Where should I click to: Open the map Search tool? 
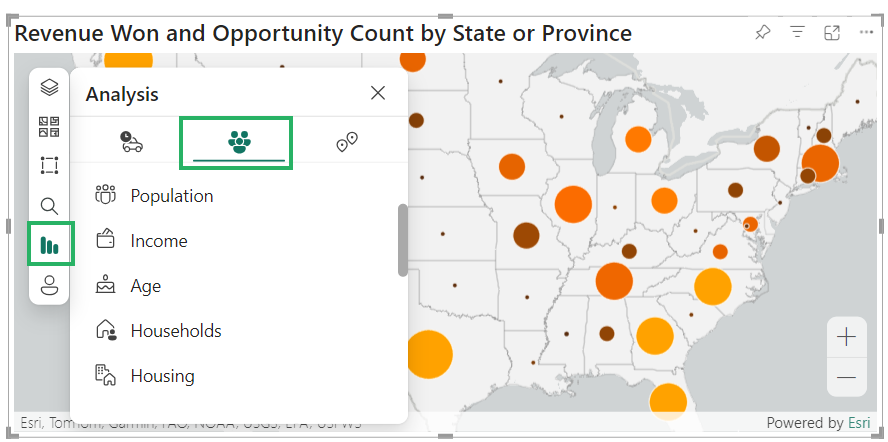pyautogui.click(x=49, y=206)
